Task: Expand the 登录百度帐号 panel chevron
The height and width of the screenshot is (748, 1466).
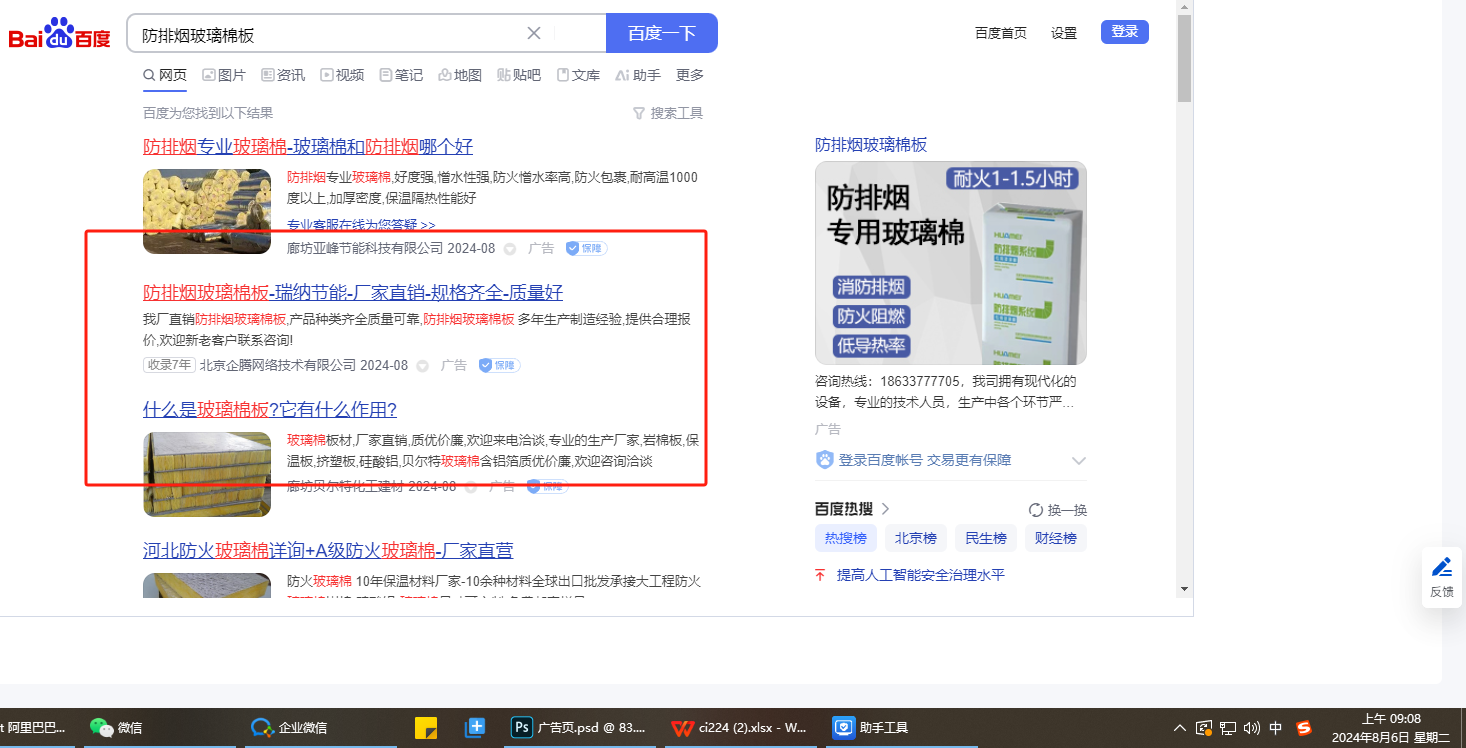Action: coord(1078,461)
